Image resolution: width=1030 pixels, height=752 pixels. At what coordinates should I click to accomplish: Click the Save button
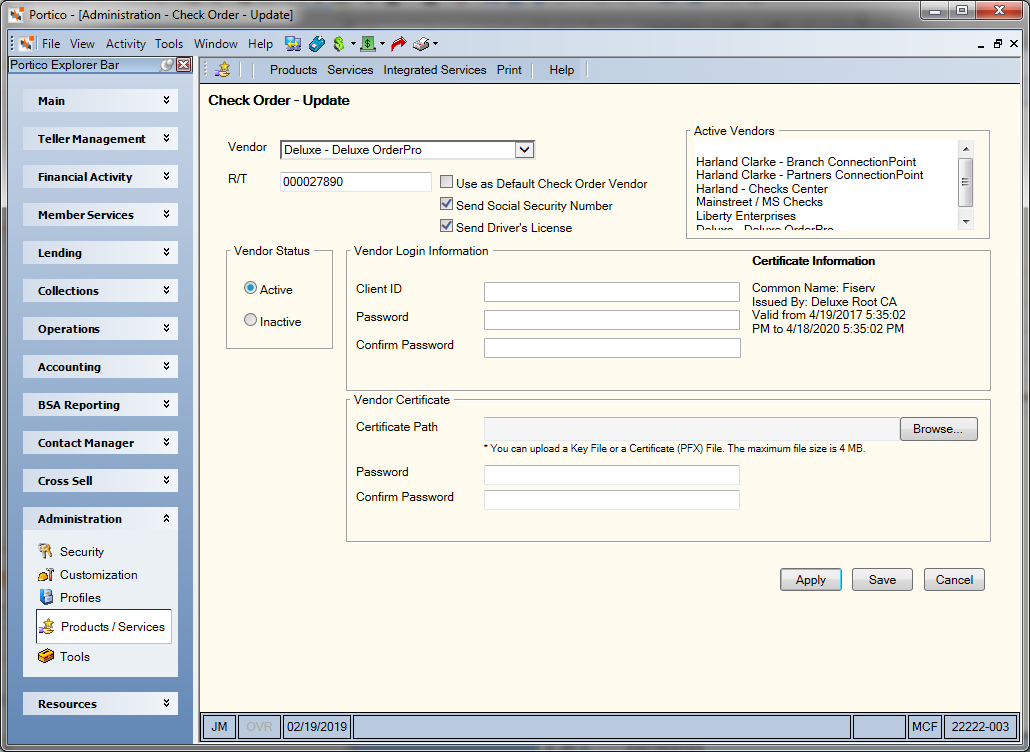tap(882, 580)
